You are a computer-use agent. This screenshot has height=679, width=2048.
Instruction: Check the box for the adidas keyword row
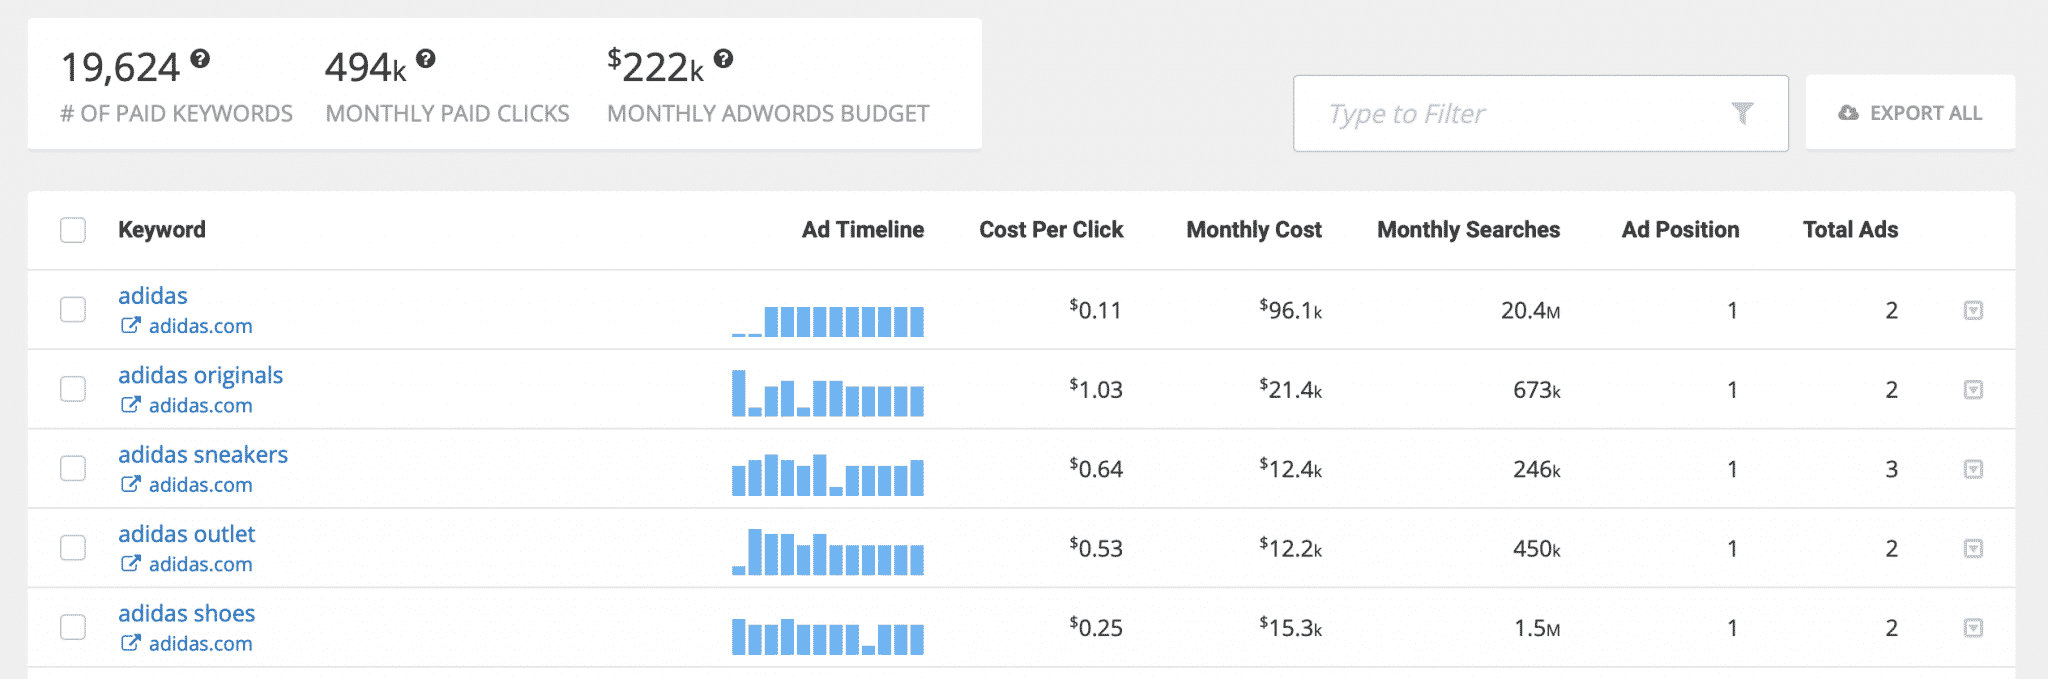[73, 310]
